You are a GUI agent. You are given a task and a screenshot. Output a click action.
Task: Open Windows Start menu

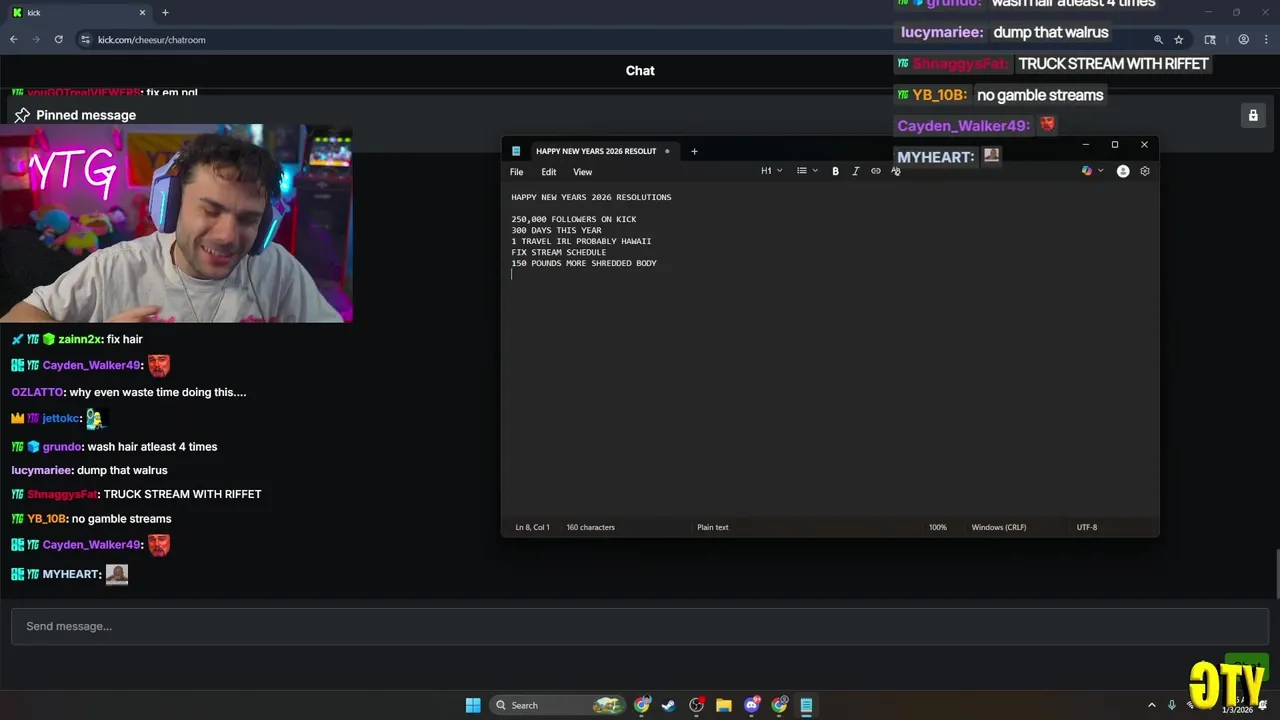click(x=473, y=705)
